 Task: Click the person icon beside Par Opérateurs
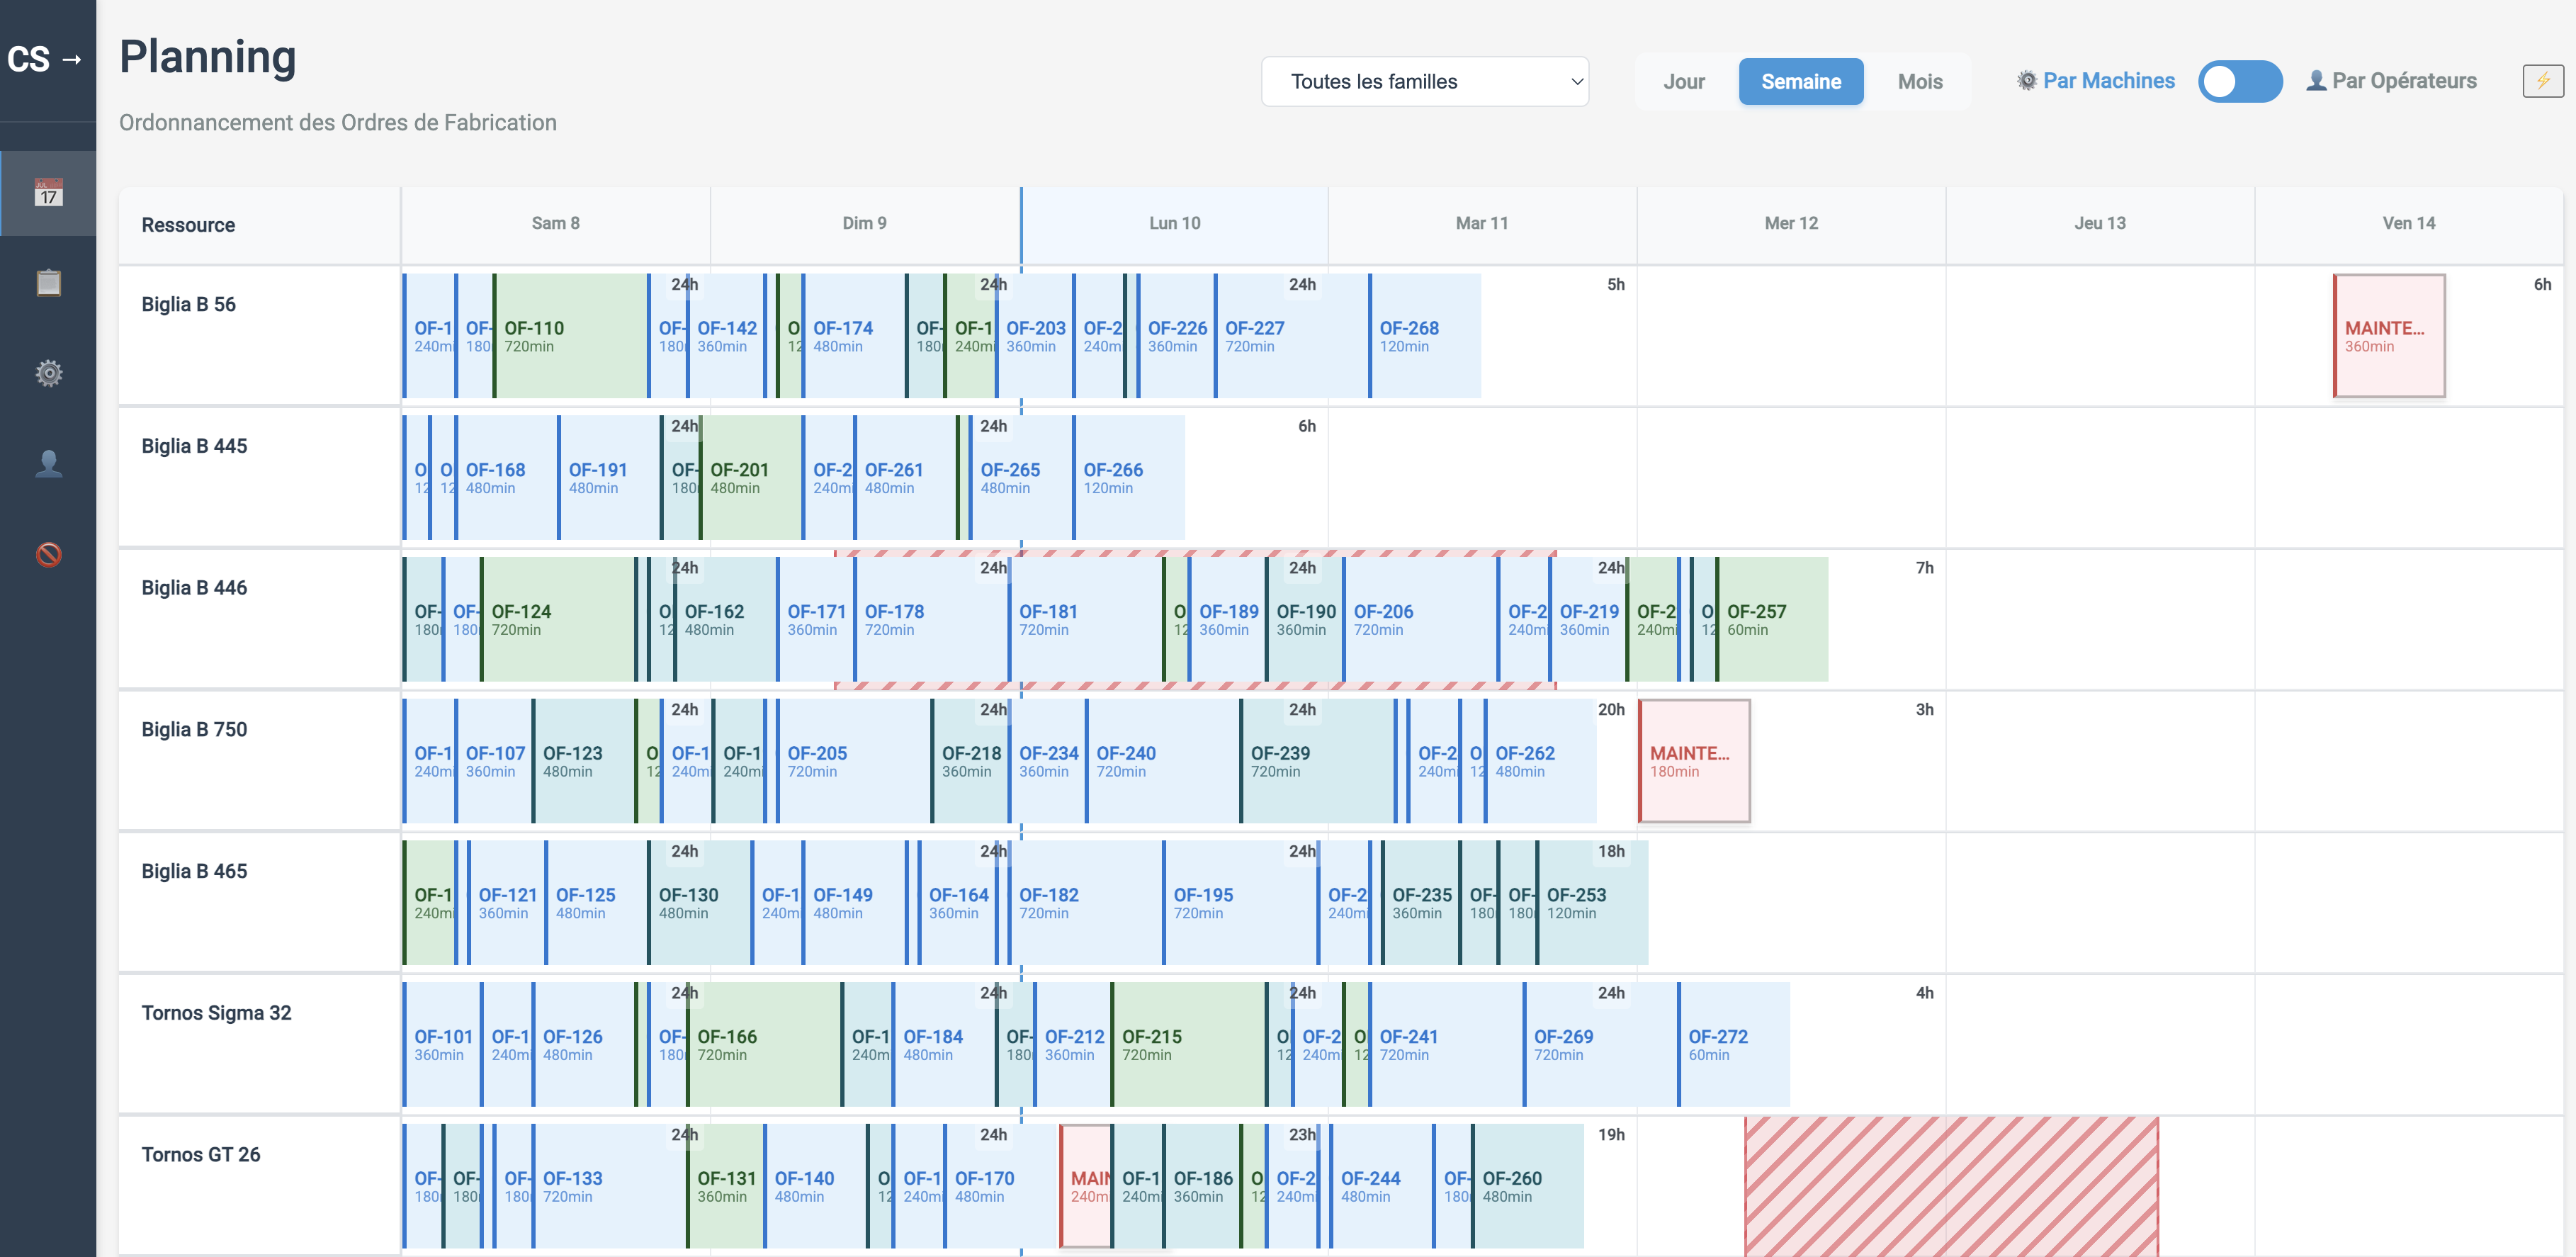(2317, 81)
